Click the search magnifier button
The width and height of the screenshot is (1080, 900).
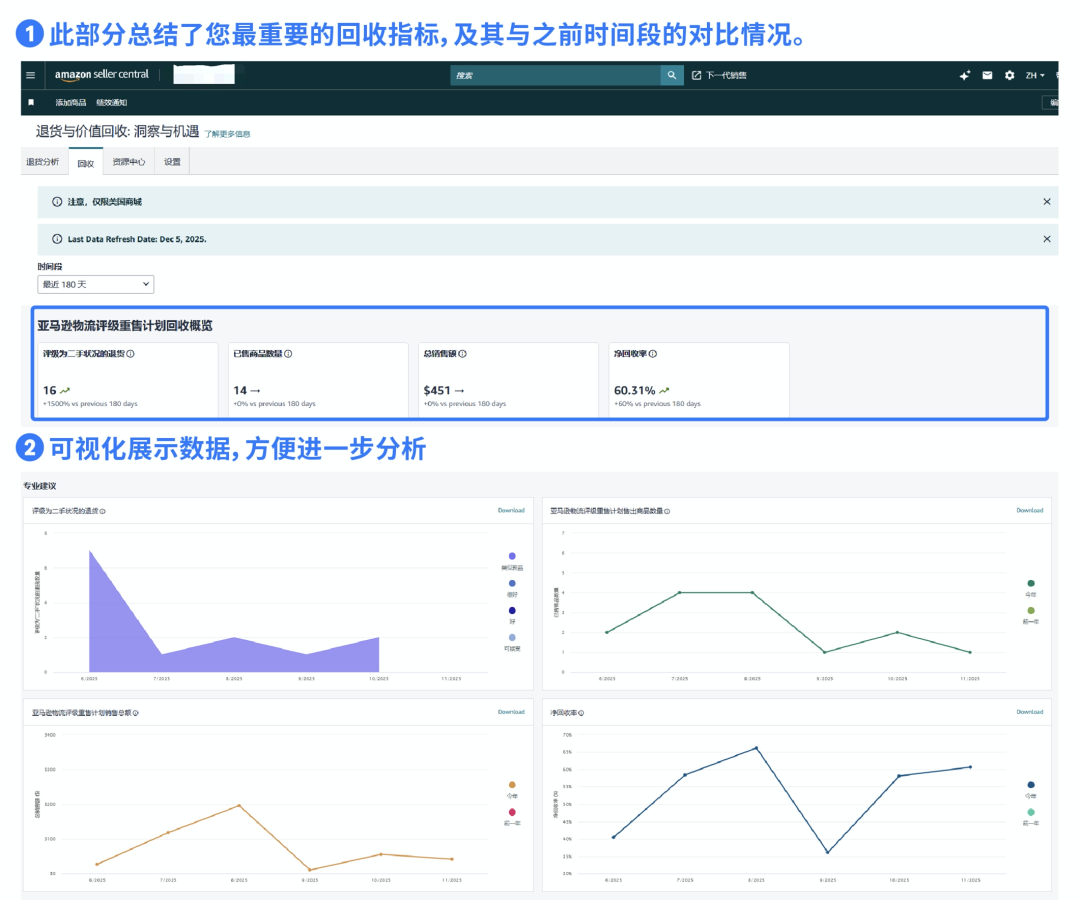pos(673,75)
